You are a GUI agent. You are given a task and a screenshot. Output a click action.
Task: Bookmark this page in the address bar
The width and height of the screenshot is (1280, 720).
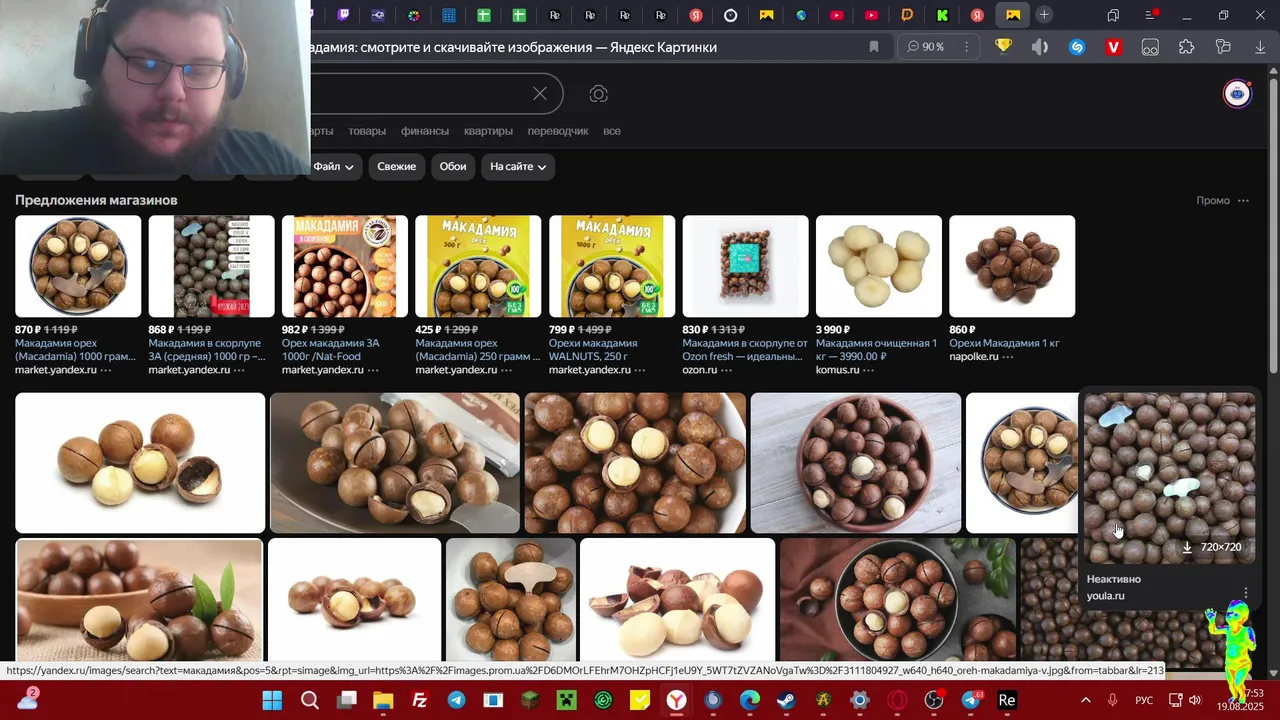coord(874,47)
